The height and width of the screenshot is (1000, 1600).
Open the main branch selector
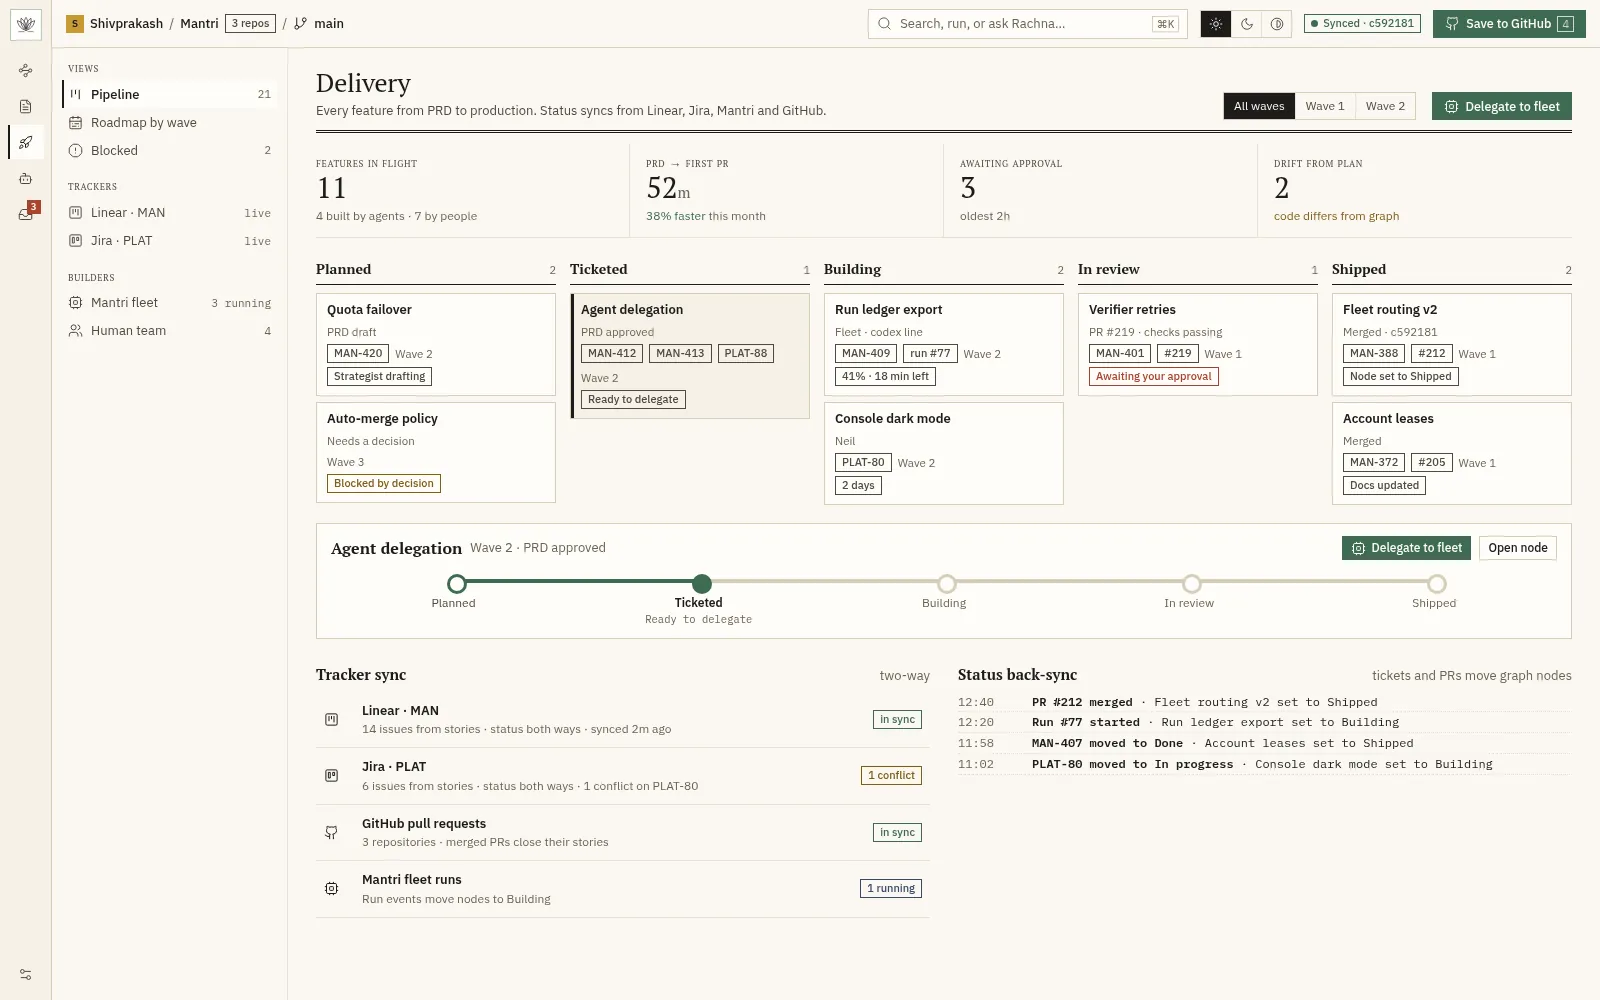[319, 23]
